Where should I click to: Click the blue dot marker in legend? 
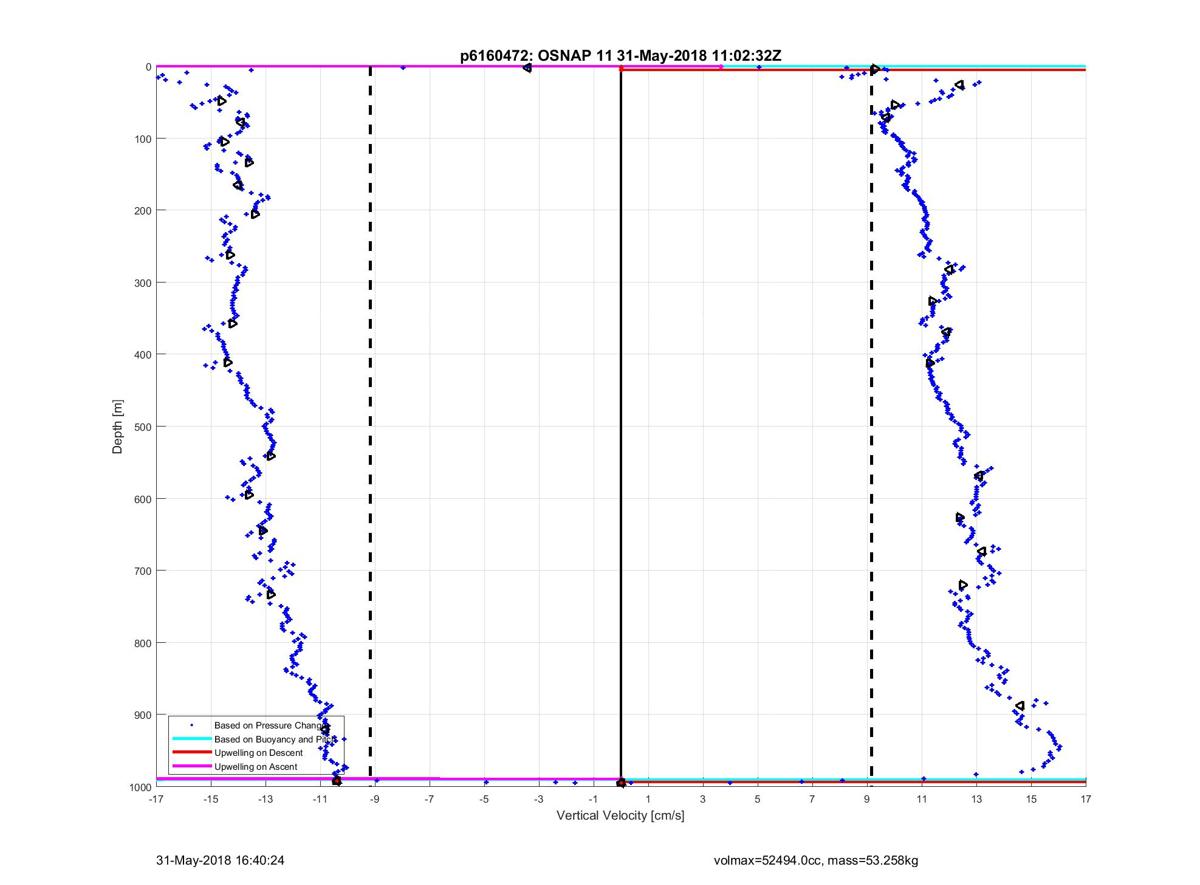point(191,724)
